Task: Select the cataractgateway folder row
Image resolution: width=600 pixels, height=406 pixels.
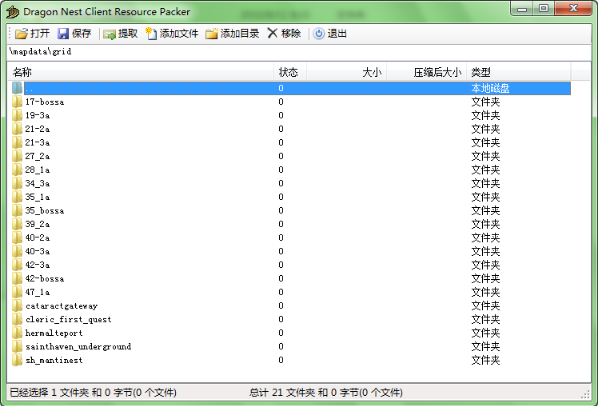Action: click(x=291, y=306)
